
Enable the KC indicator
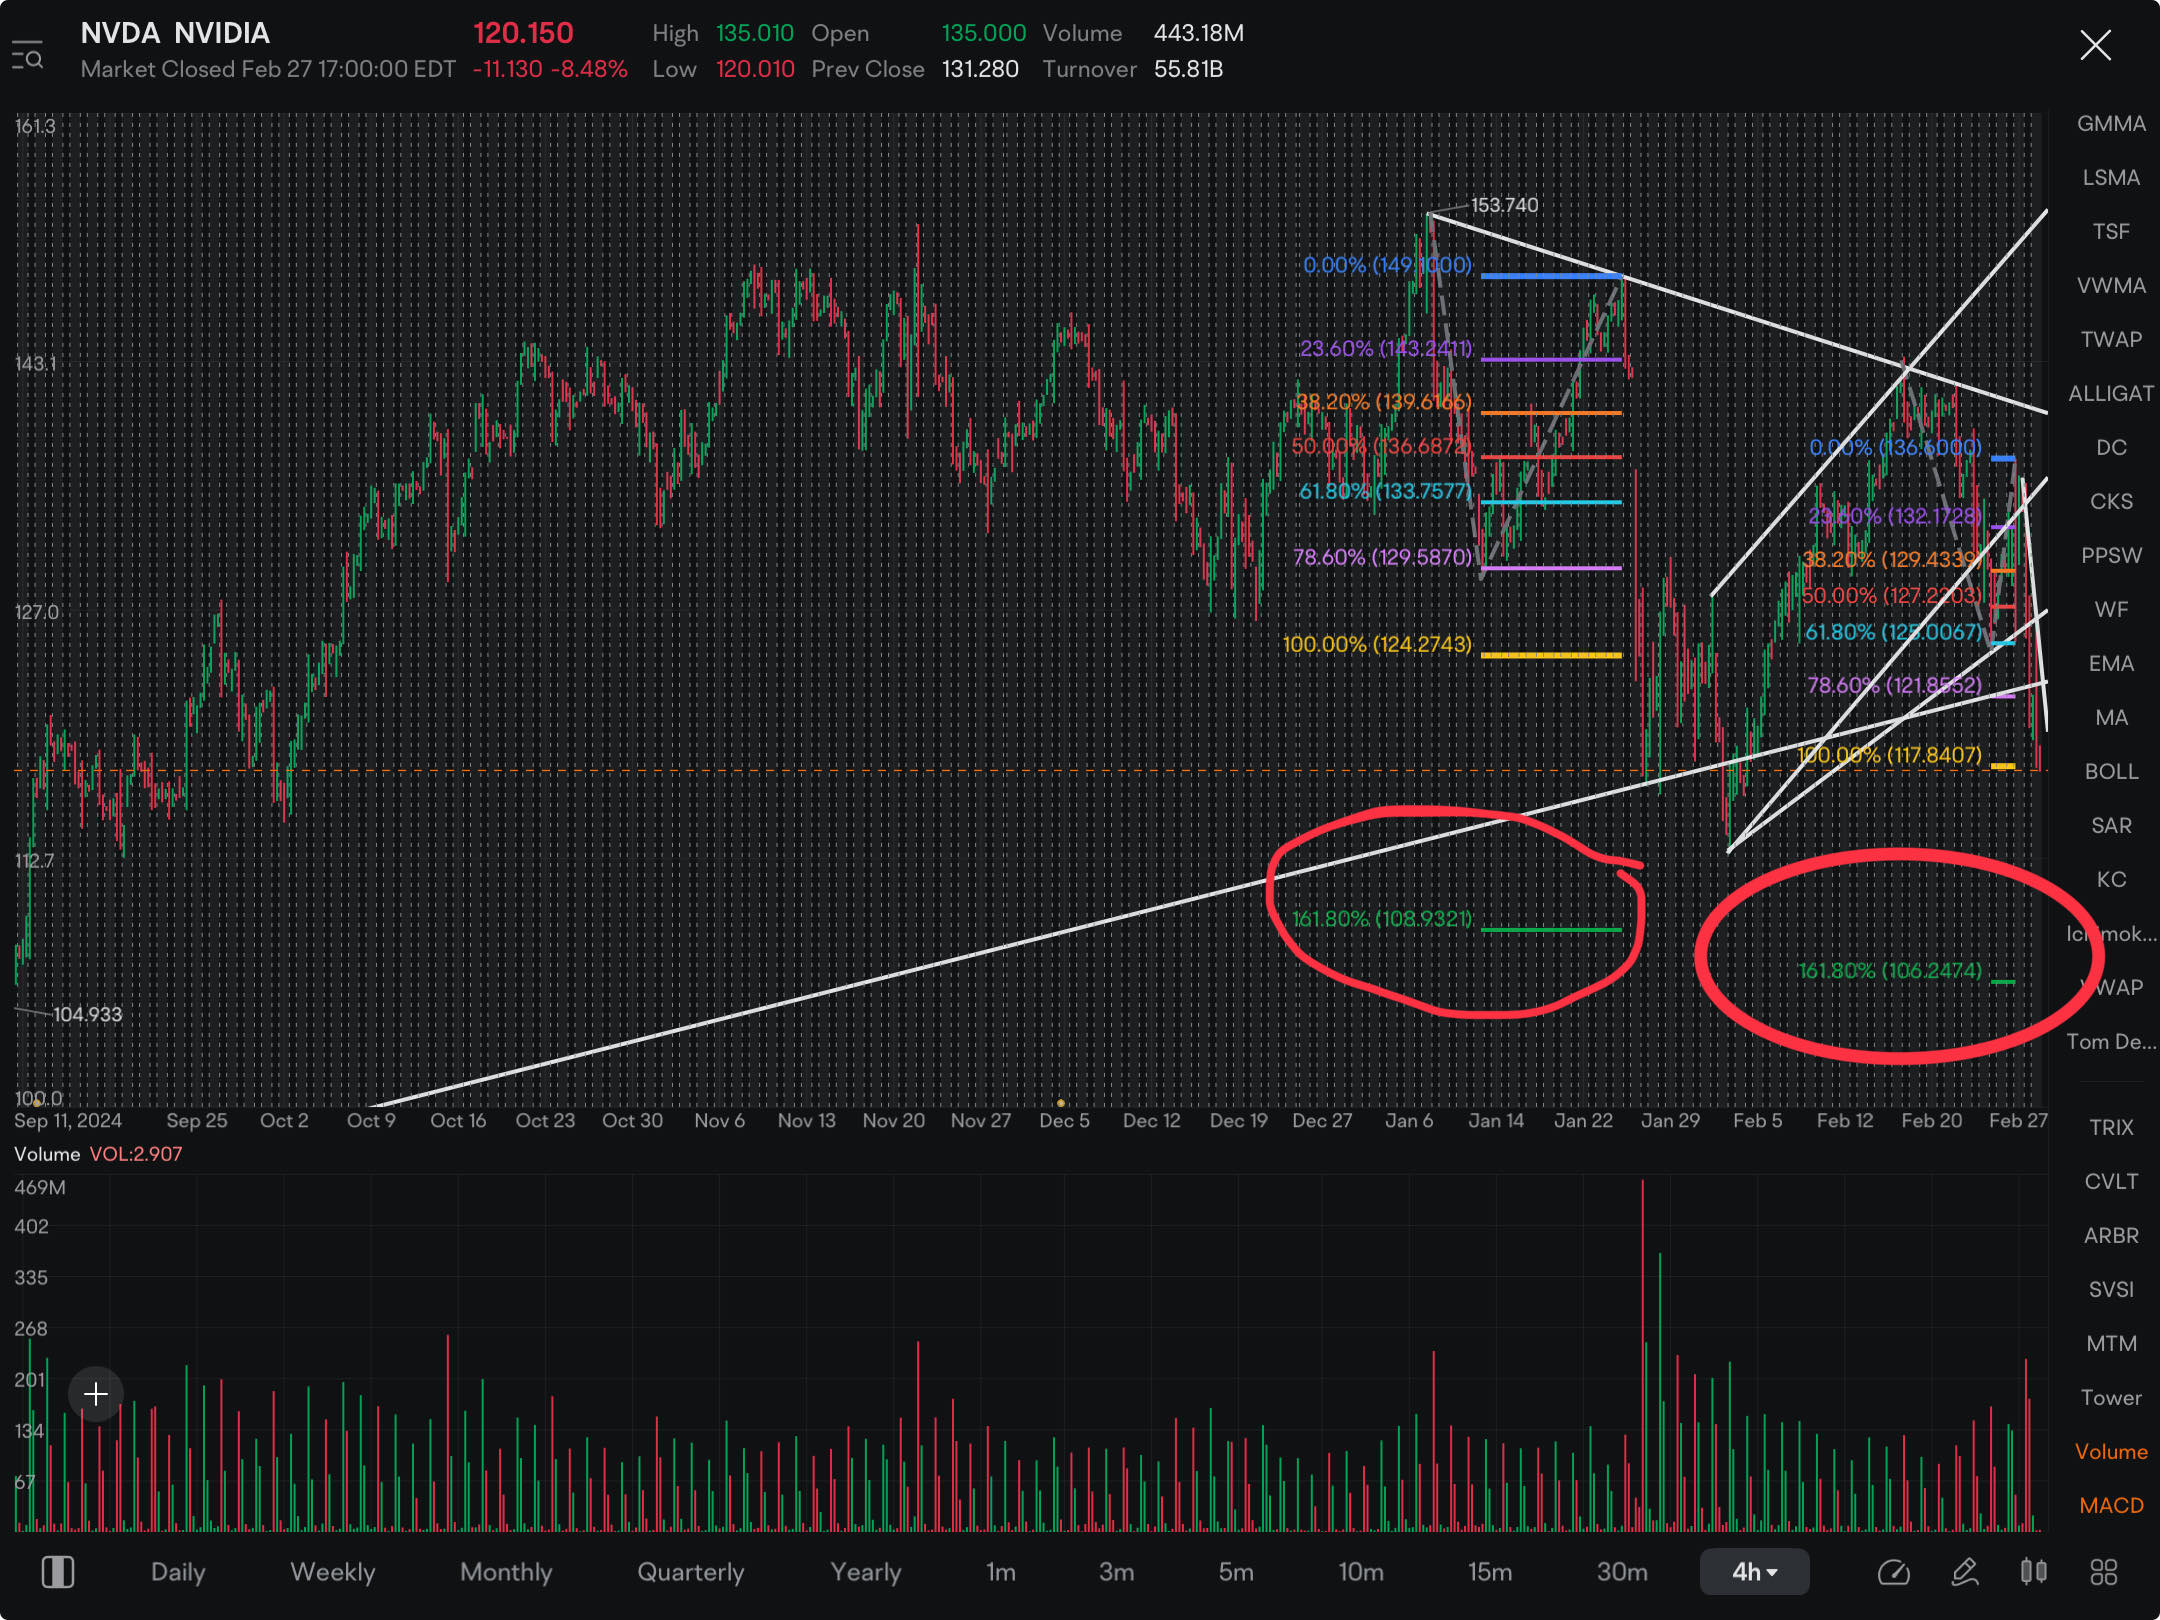click(x=2111, y=879)
